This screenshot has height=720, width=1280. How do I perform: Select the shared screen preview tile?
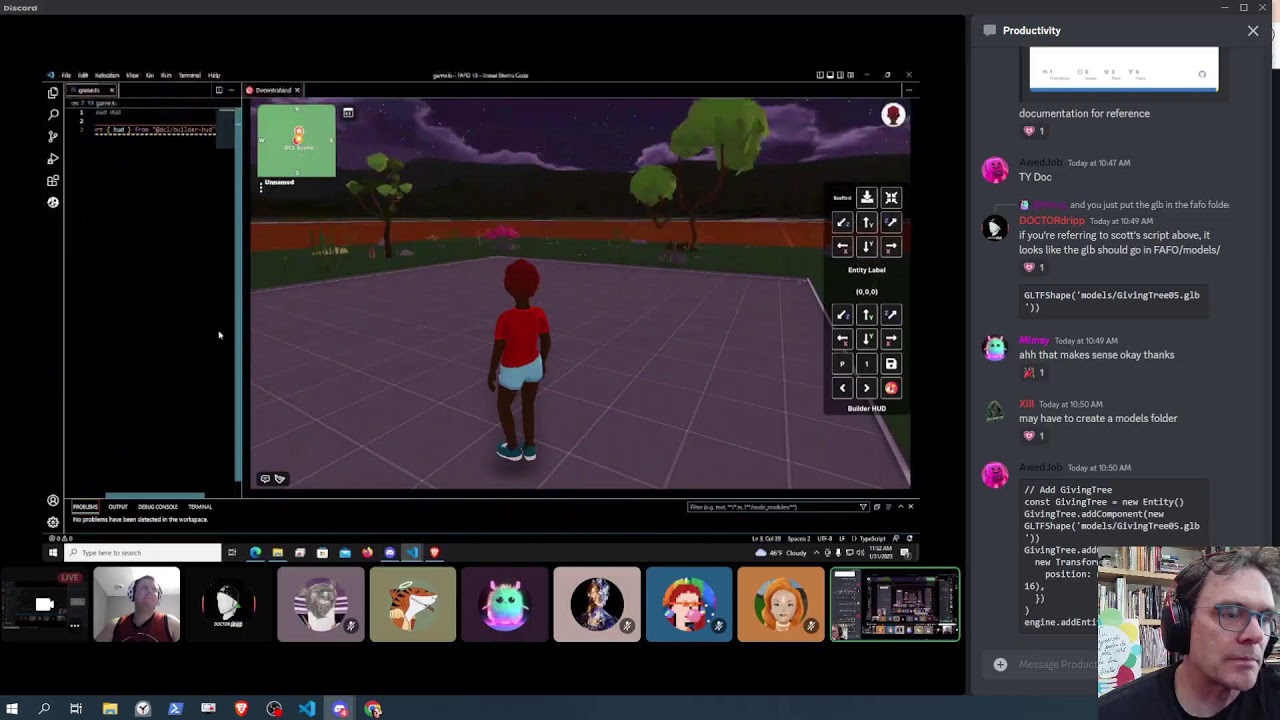(894, 604)
